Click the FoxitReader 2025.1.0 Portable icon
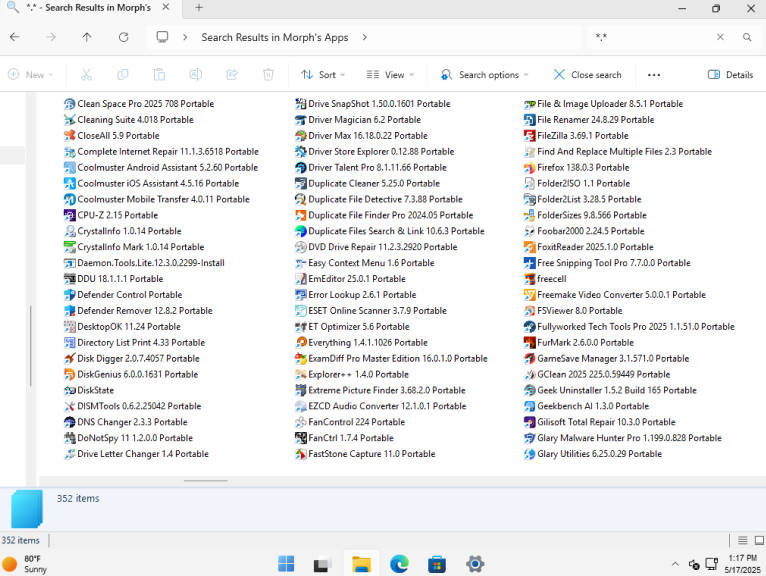Viewport: 766px width, 576px height. [530, 247]
